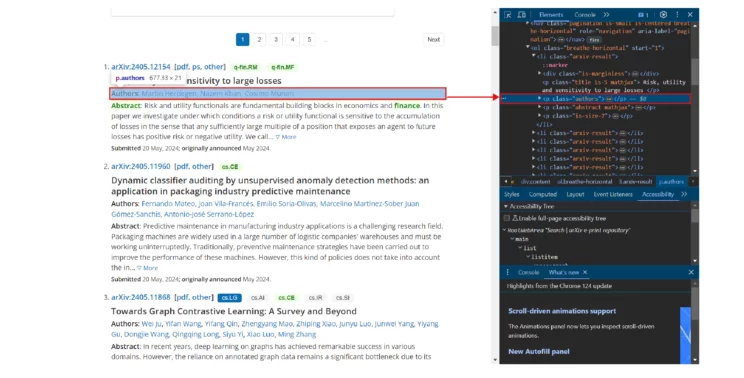Image resolution: width=744 pixels, height=378 pixels.
Task: Select ol.breathe-horizontal breadcrumb
Action: coord(585,182)
